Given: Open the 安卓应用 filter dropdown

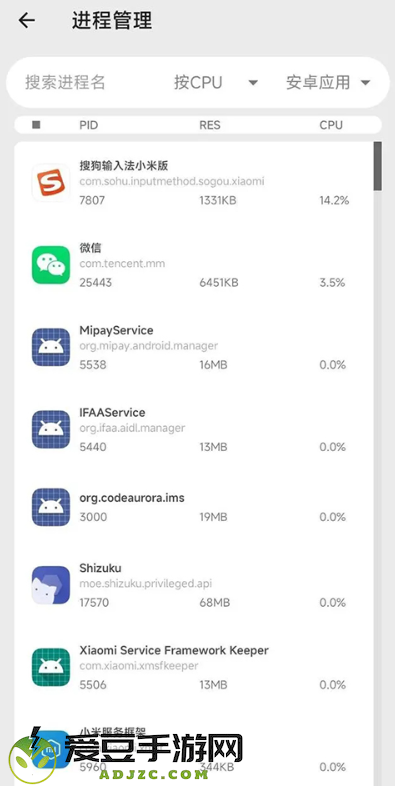Looking at the screenshot, I should click(328, 82).
